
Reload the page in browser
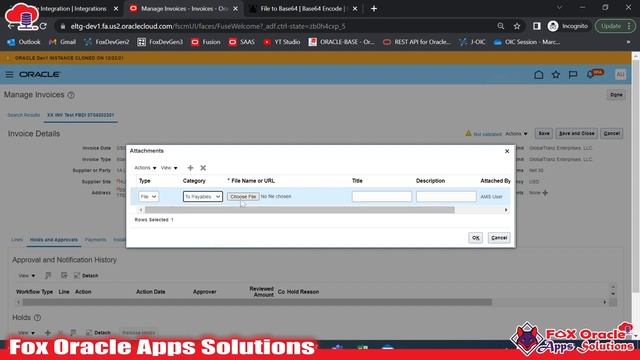pyautogui.click(x=43, y=26)
